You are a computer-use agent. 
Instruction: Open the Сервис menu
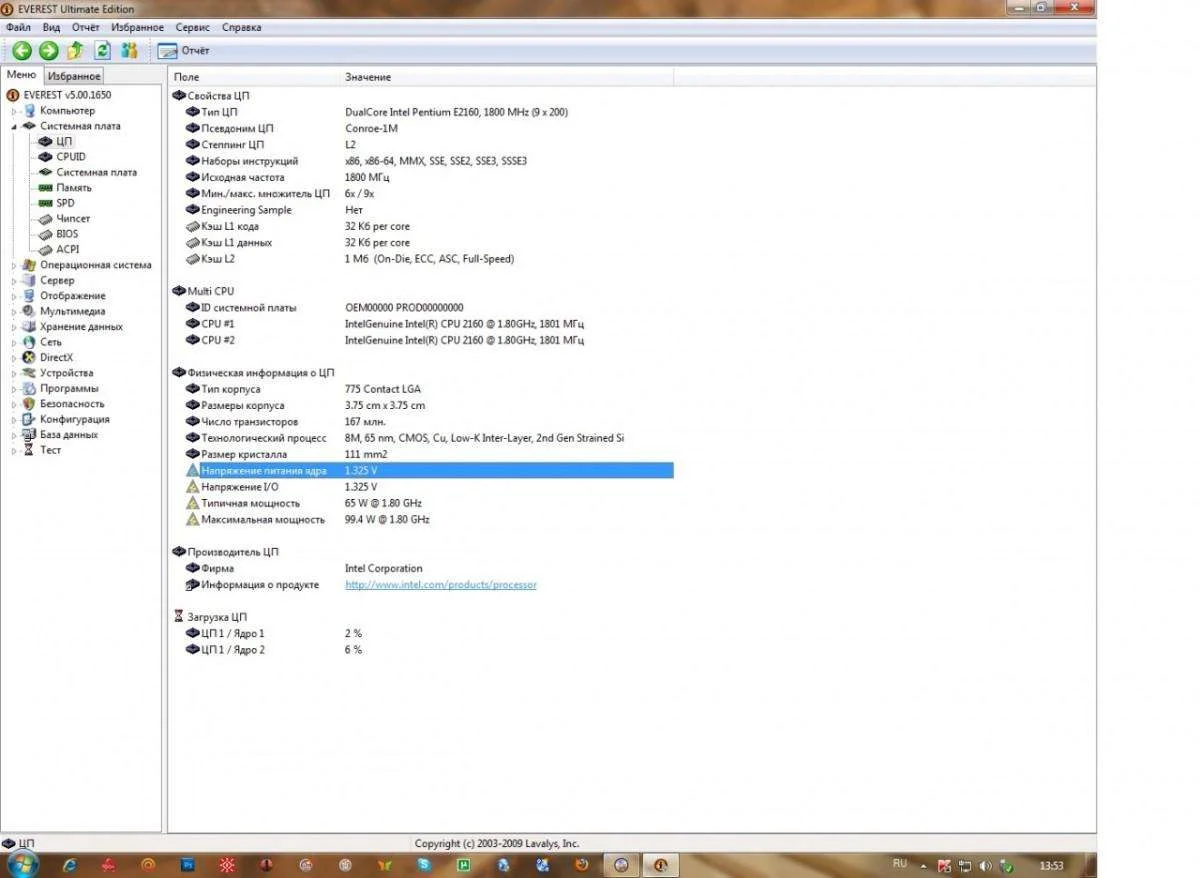pyautogui.click(x=193, y=27)
